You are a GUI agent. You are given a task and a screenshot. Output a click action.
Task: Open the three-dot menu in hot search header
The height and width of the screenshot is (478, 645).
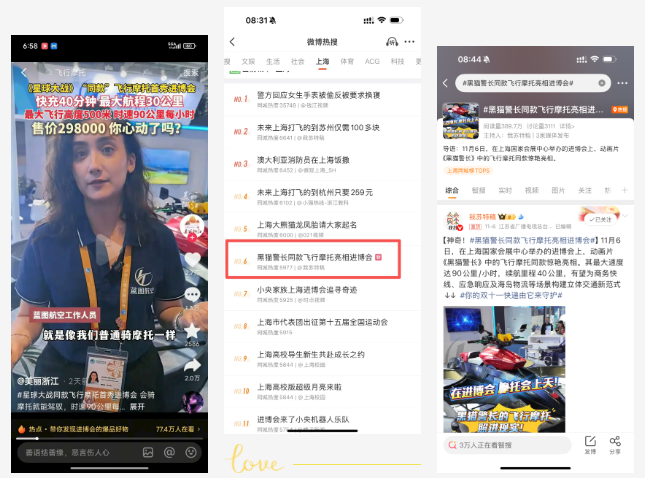click(x=409, y=42)
